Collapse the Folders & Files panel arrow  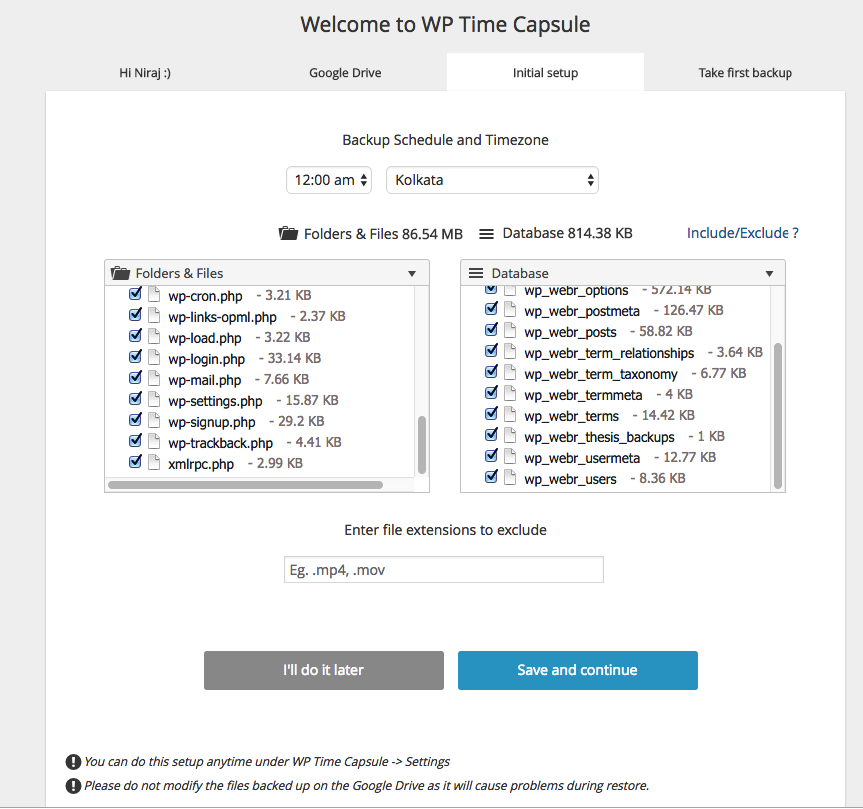tap(412, 274)
